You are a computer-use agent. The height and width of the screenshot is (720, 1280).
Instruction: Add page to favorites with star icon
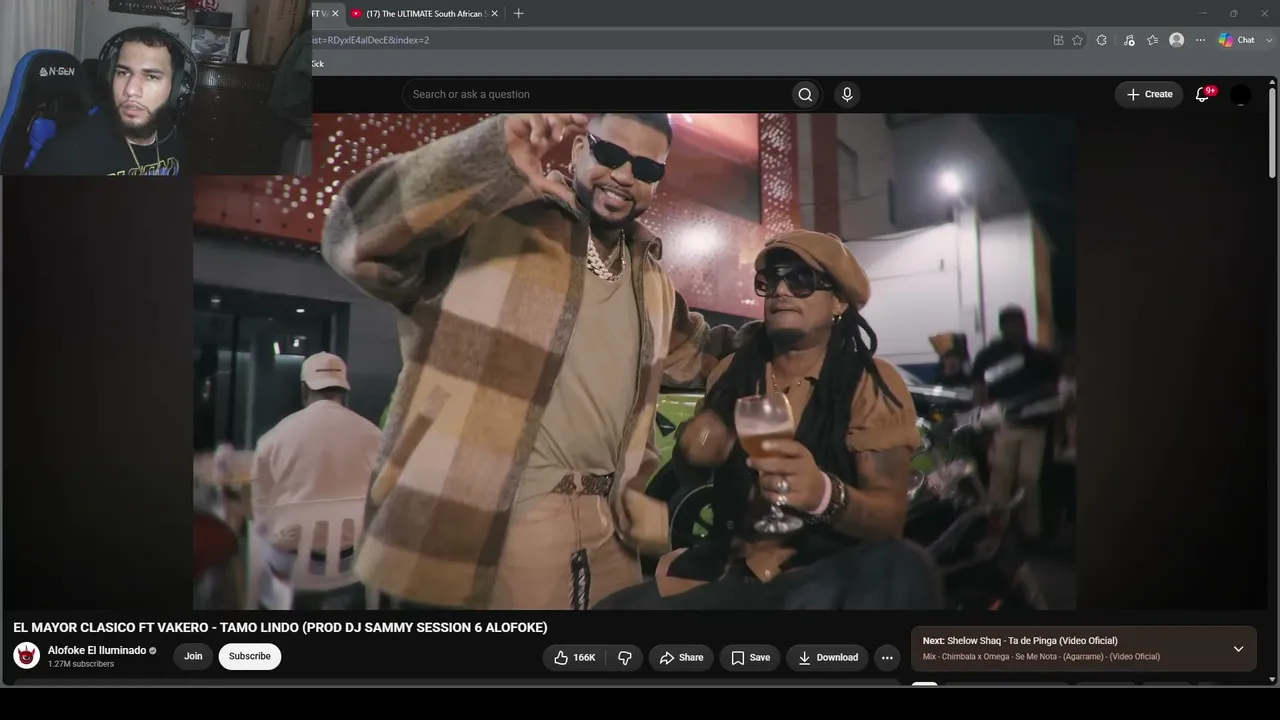pos(1077,40)
